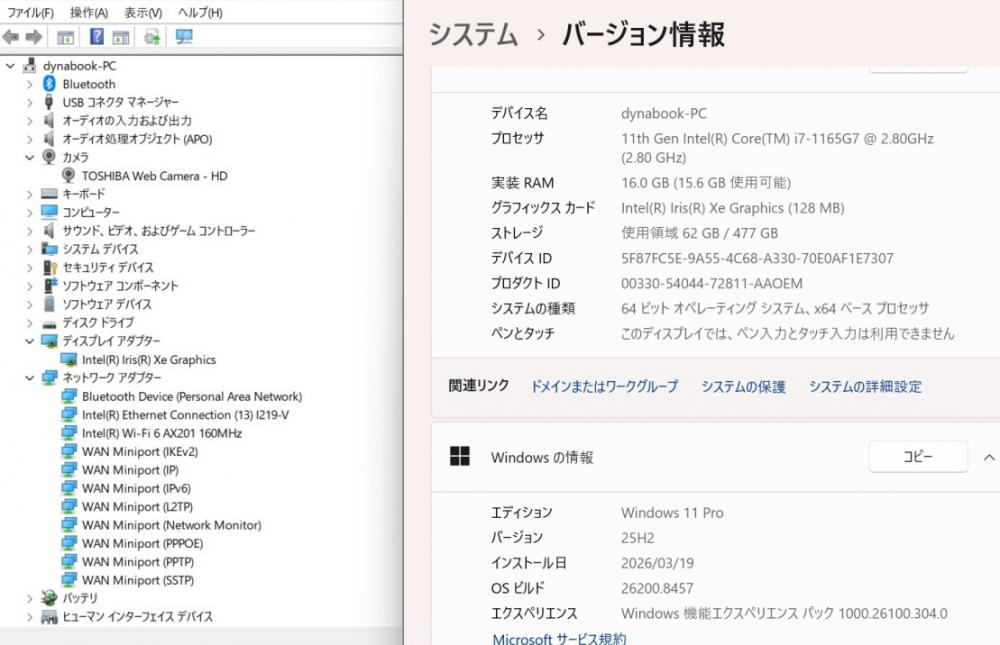Click the ディスク ドライブ icon
Image resolution: width=1000 pixels, height=645 pixels.
[x=49, y=323]
